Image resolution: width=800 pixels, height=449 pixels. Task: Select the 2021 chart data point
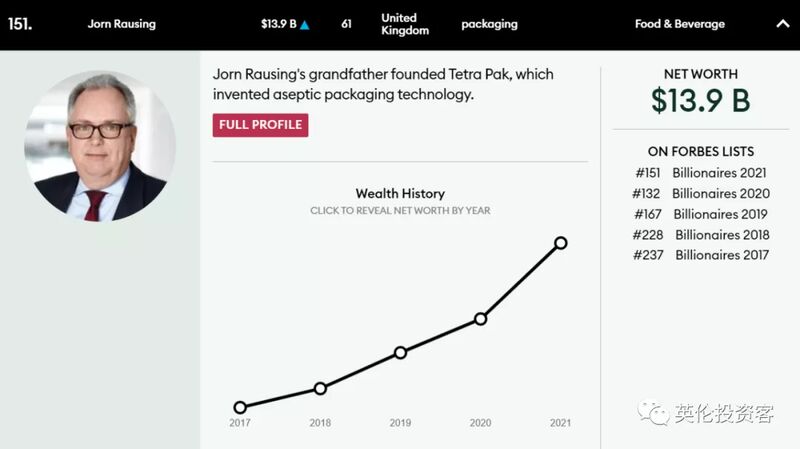pyautogui.click(x=561, y=243)
